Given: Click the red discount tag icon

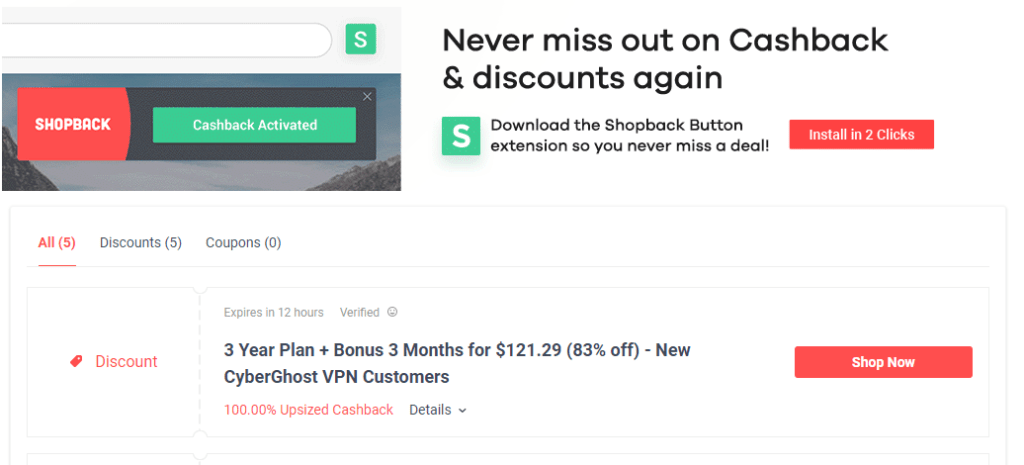Looking at the screenshot, I should point(77,362).
